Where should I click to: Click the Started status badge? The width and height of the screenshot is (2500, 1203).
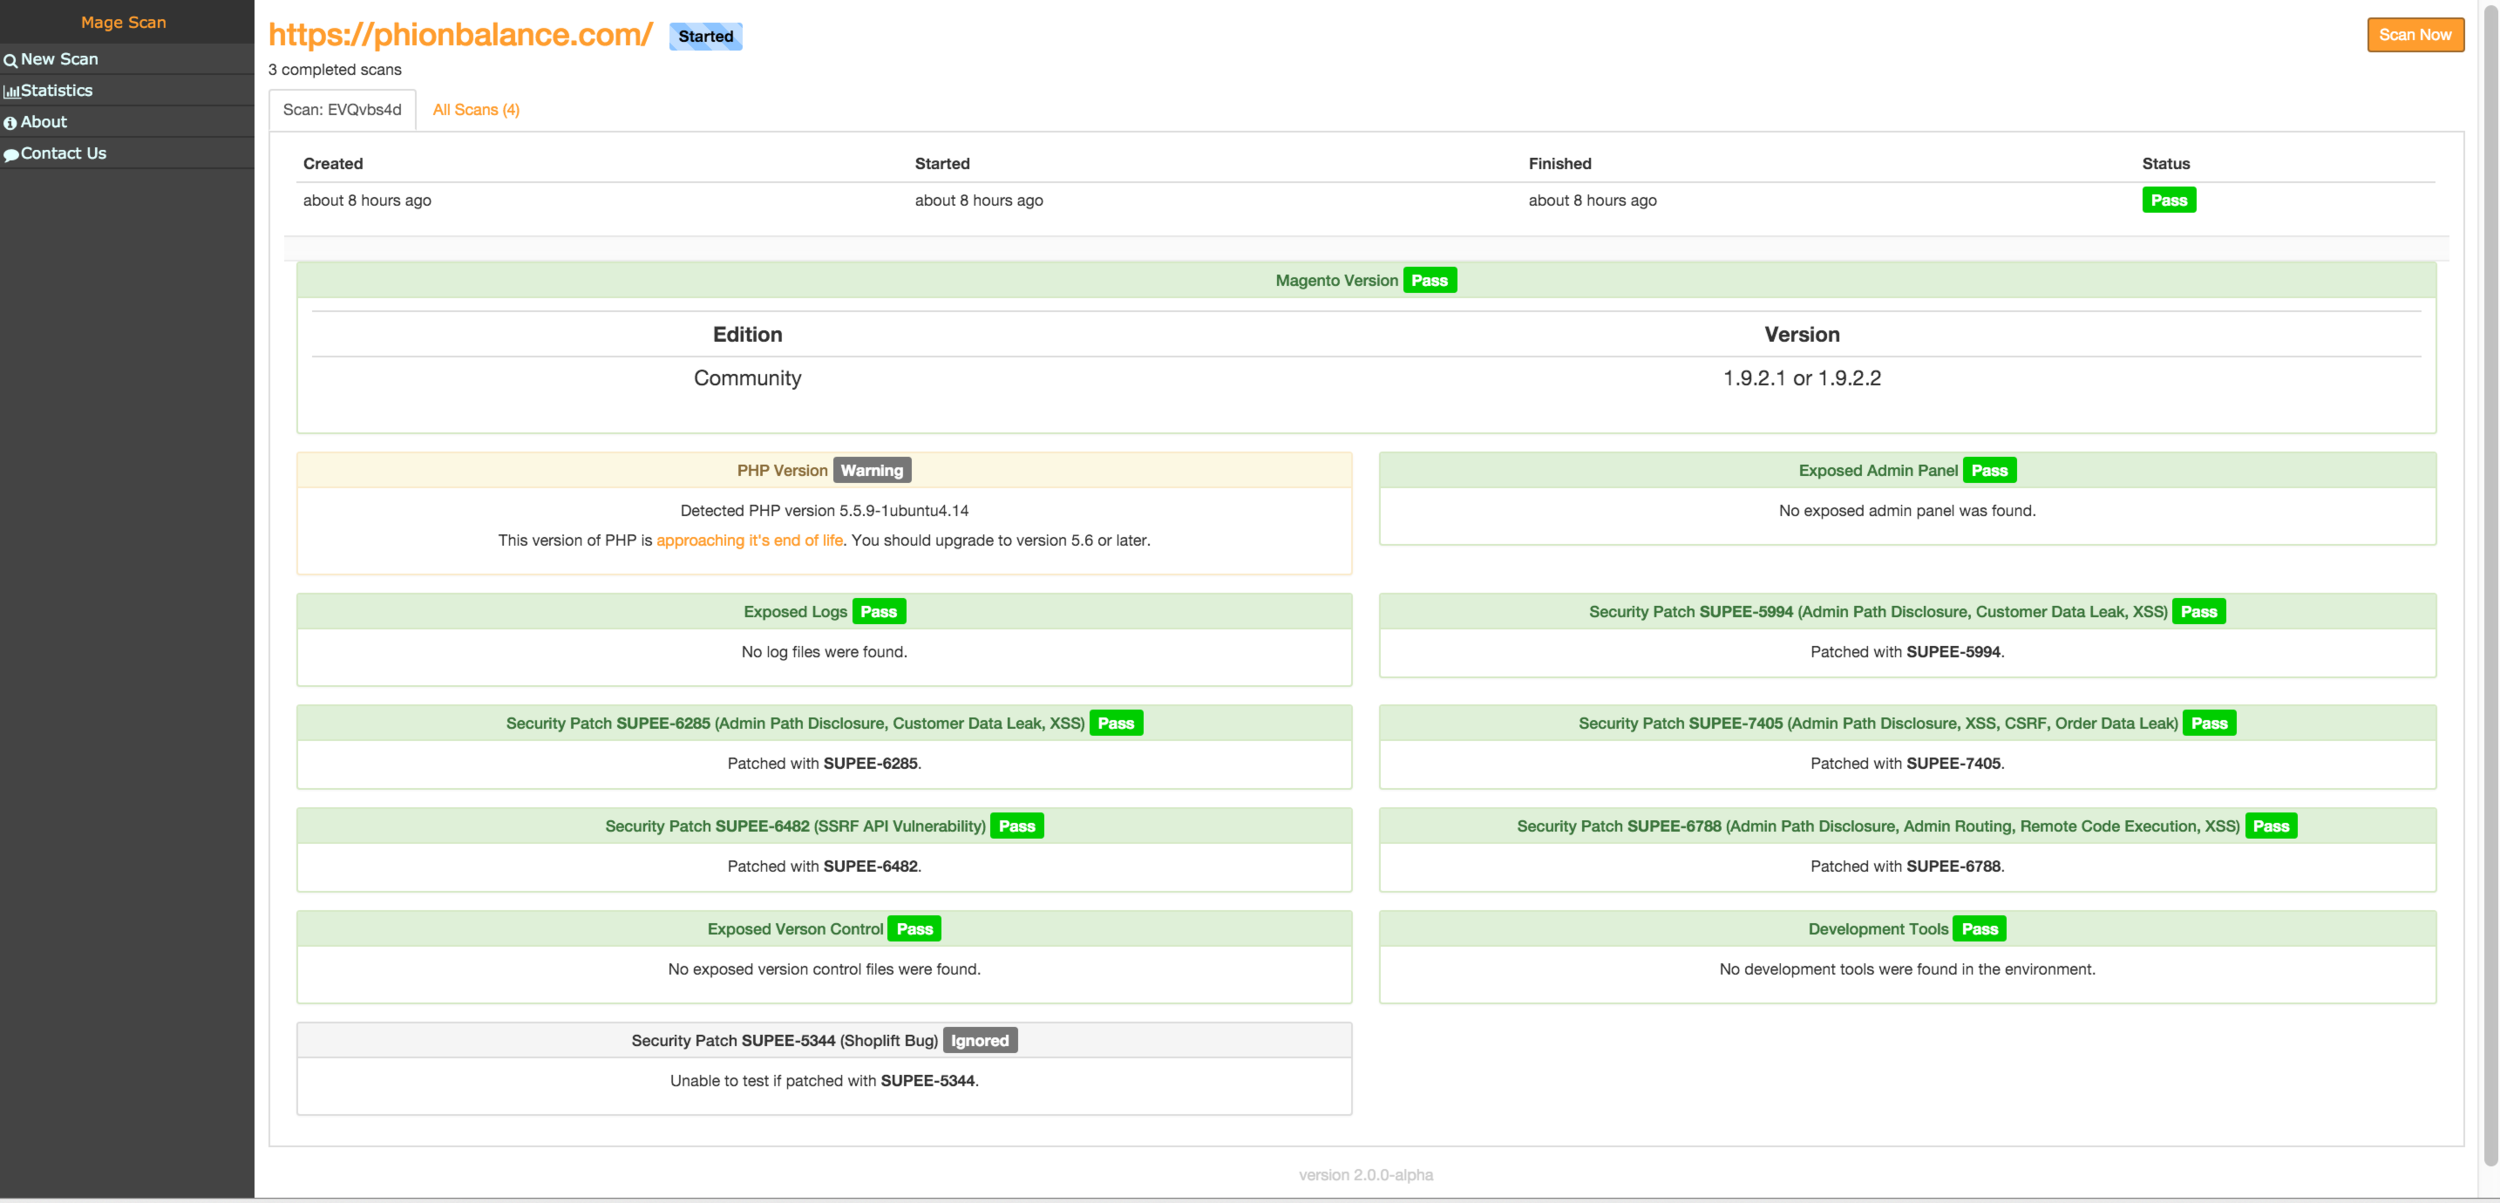tap(706, 36)
